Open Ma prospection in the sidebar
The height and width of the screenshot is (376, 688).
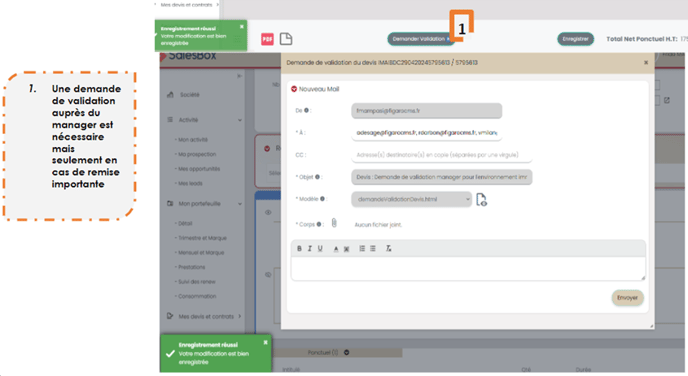click(197, 154)
